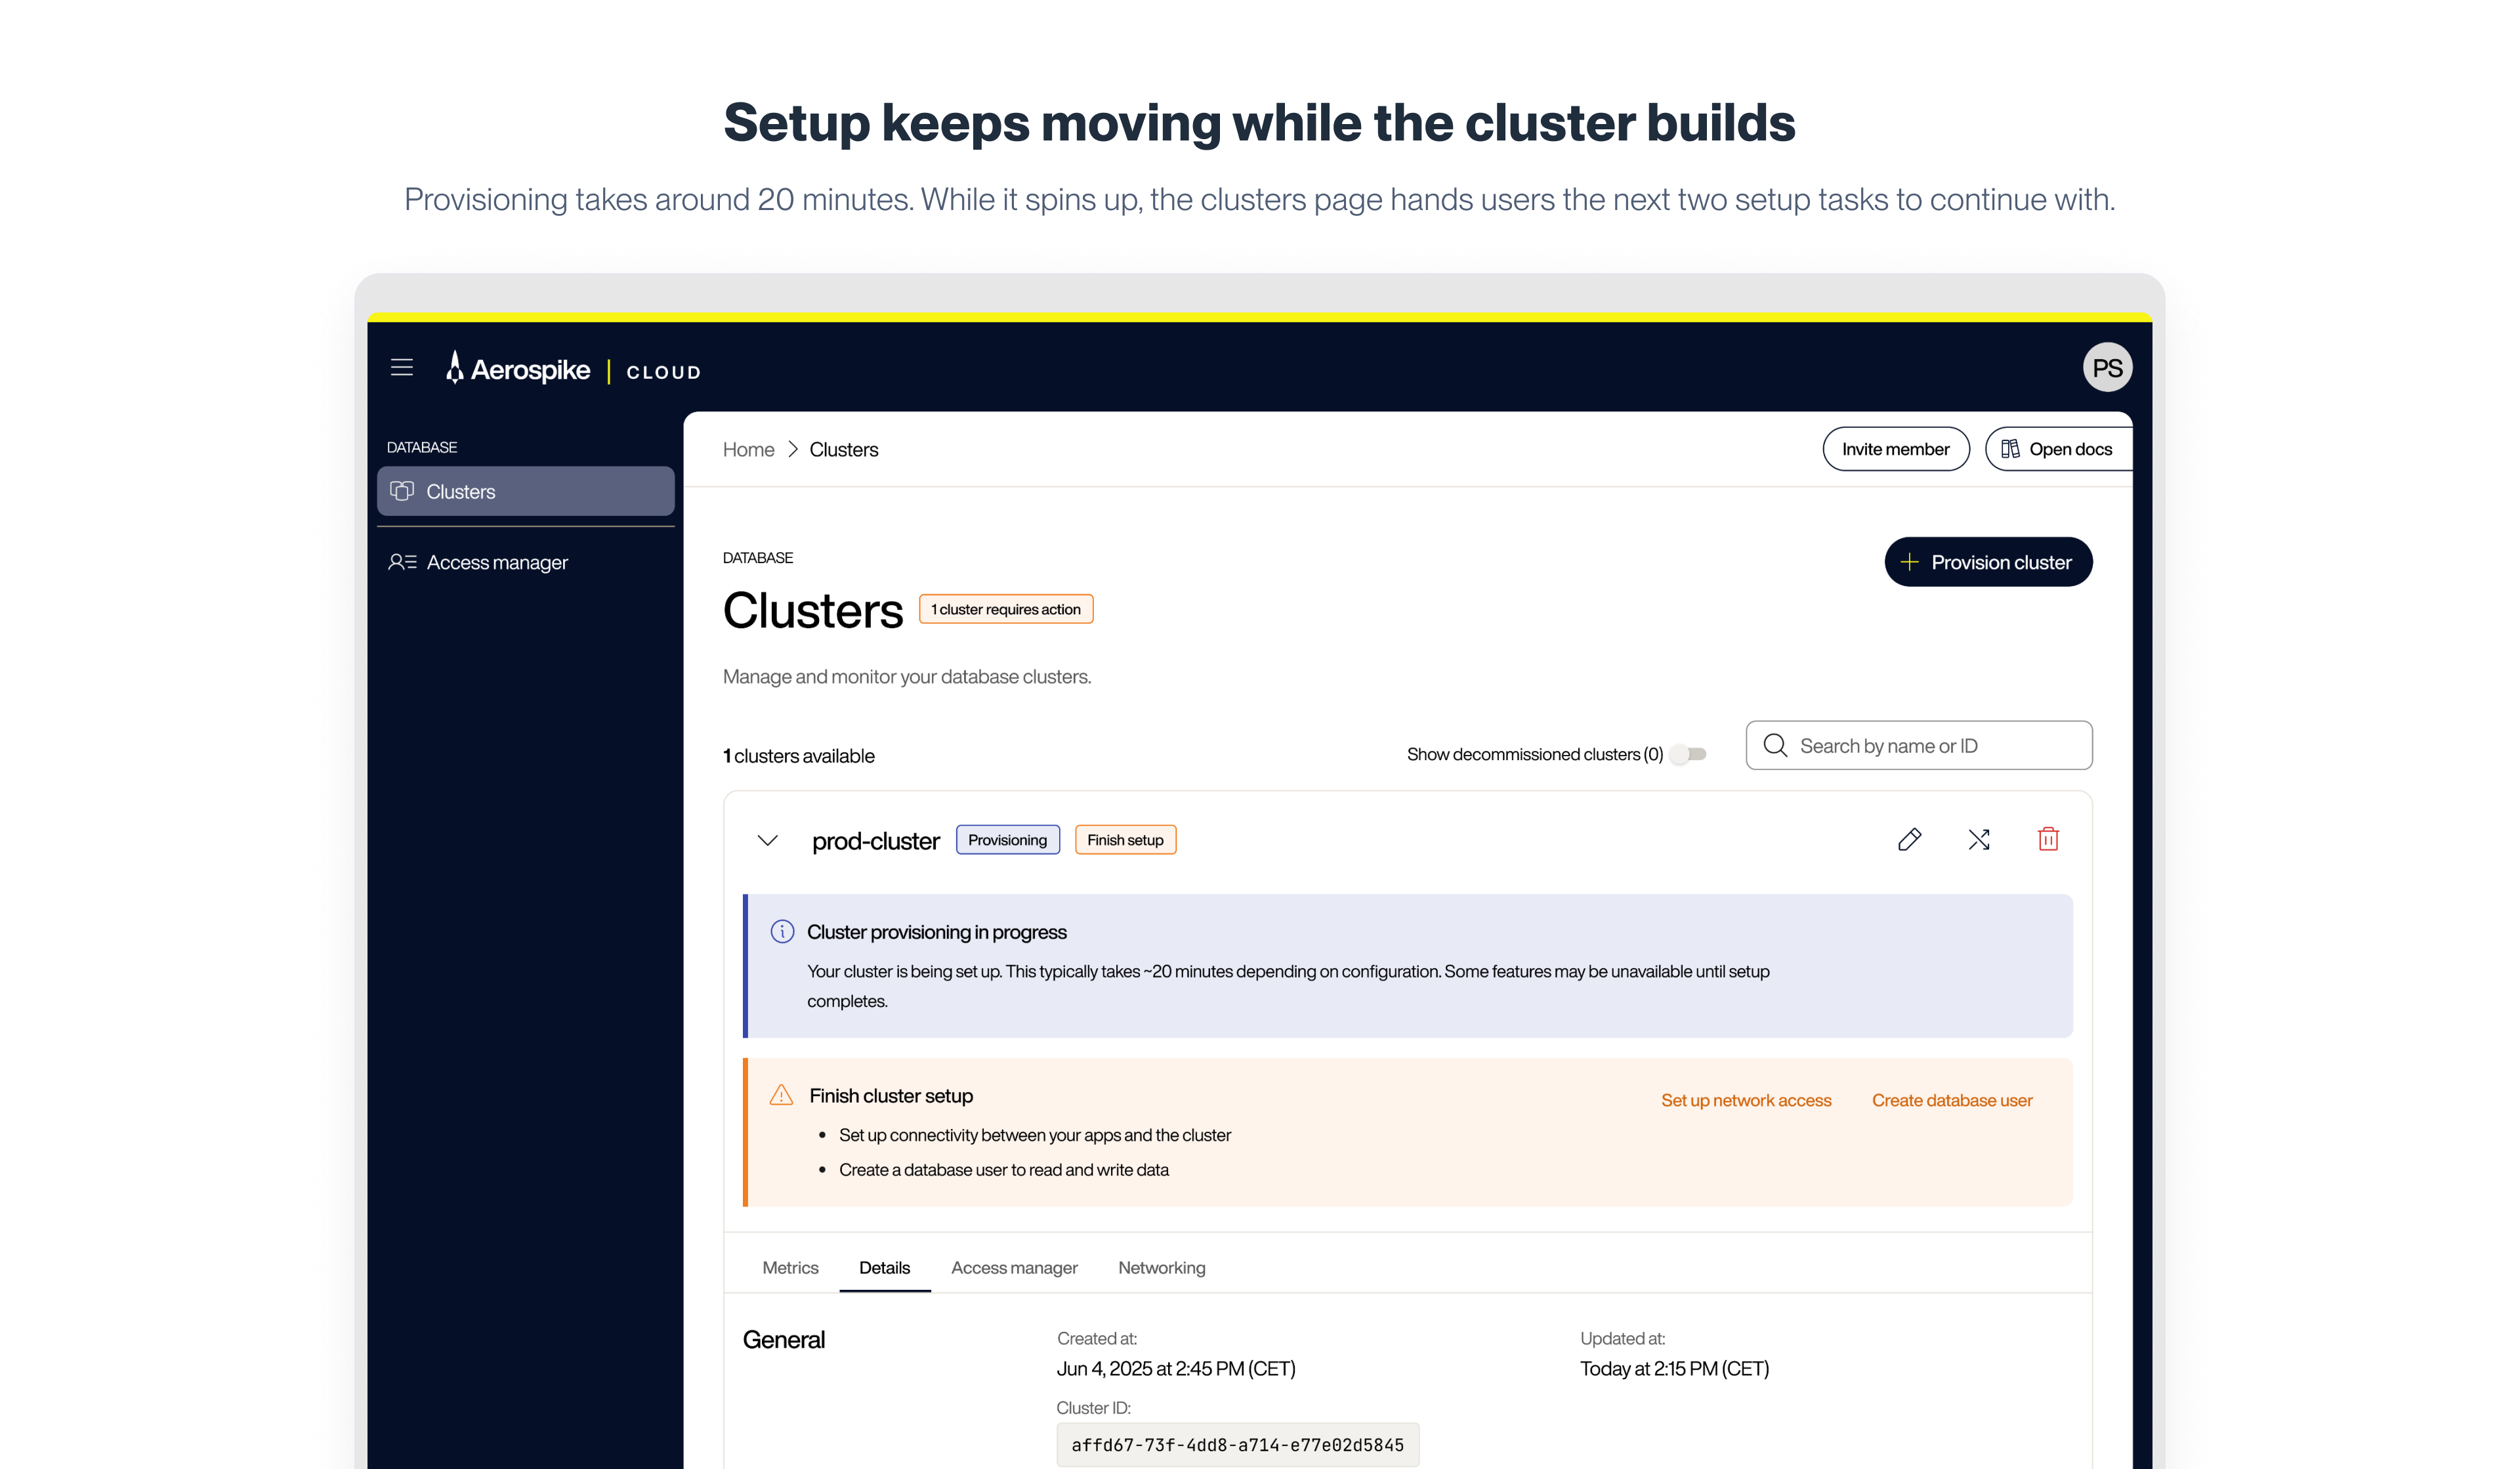
Task: Click 'Set up connectivity between your apps' bullet
Action: coord(1035,1135)
